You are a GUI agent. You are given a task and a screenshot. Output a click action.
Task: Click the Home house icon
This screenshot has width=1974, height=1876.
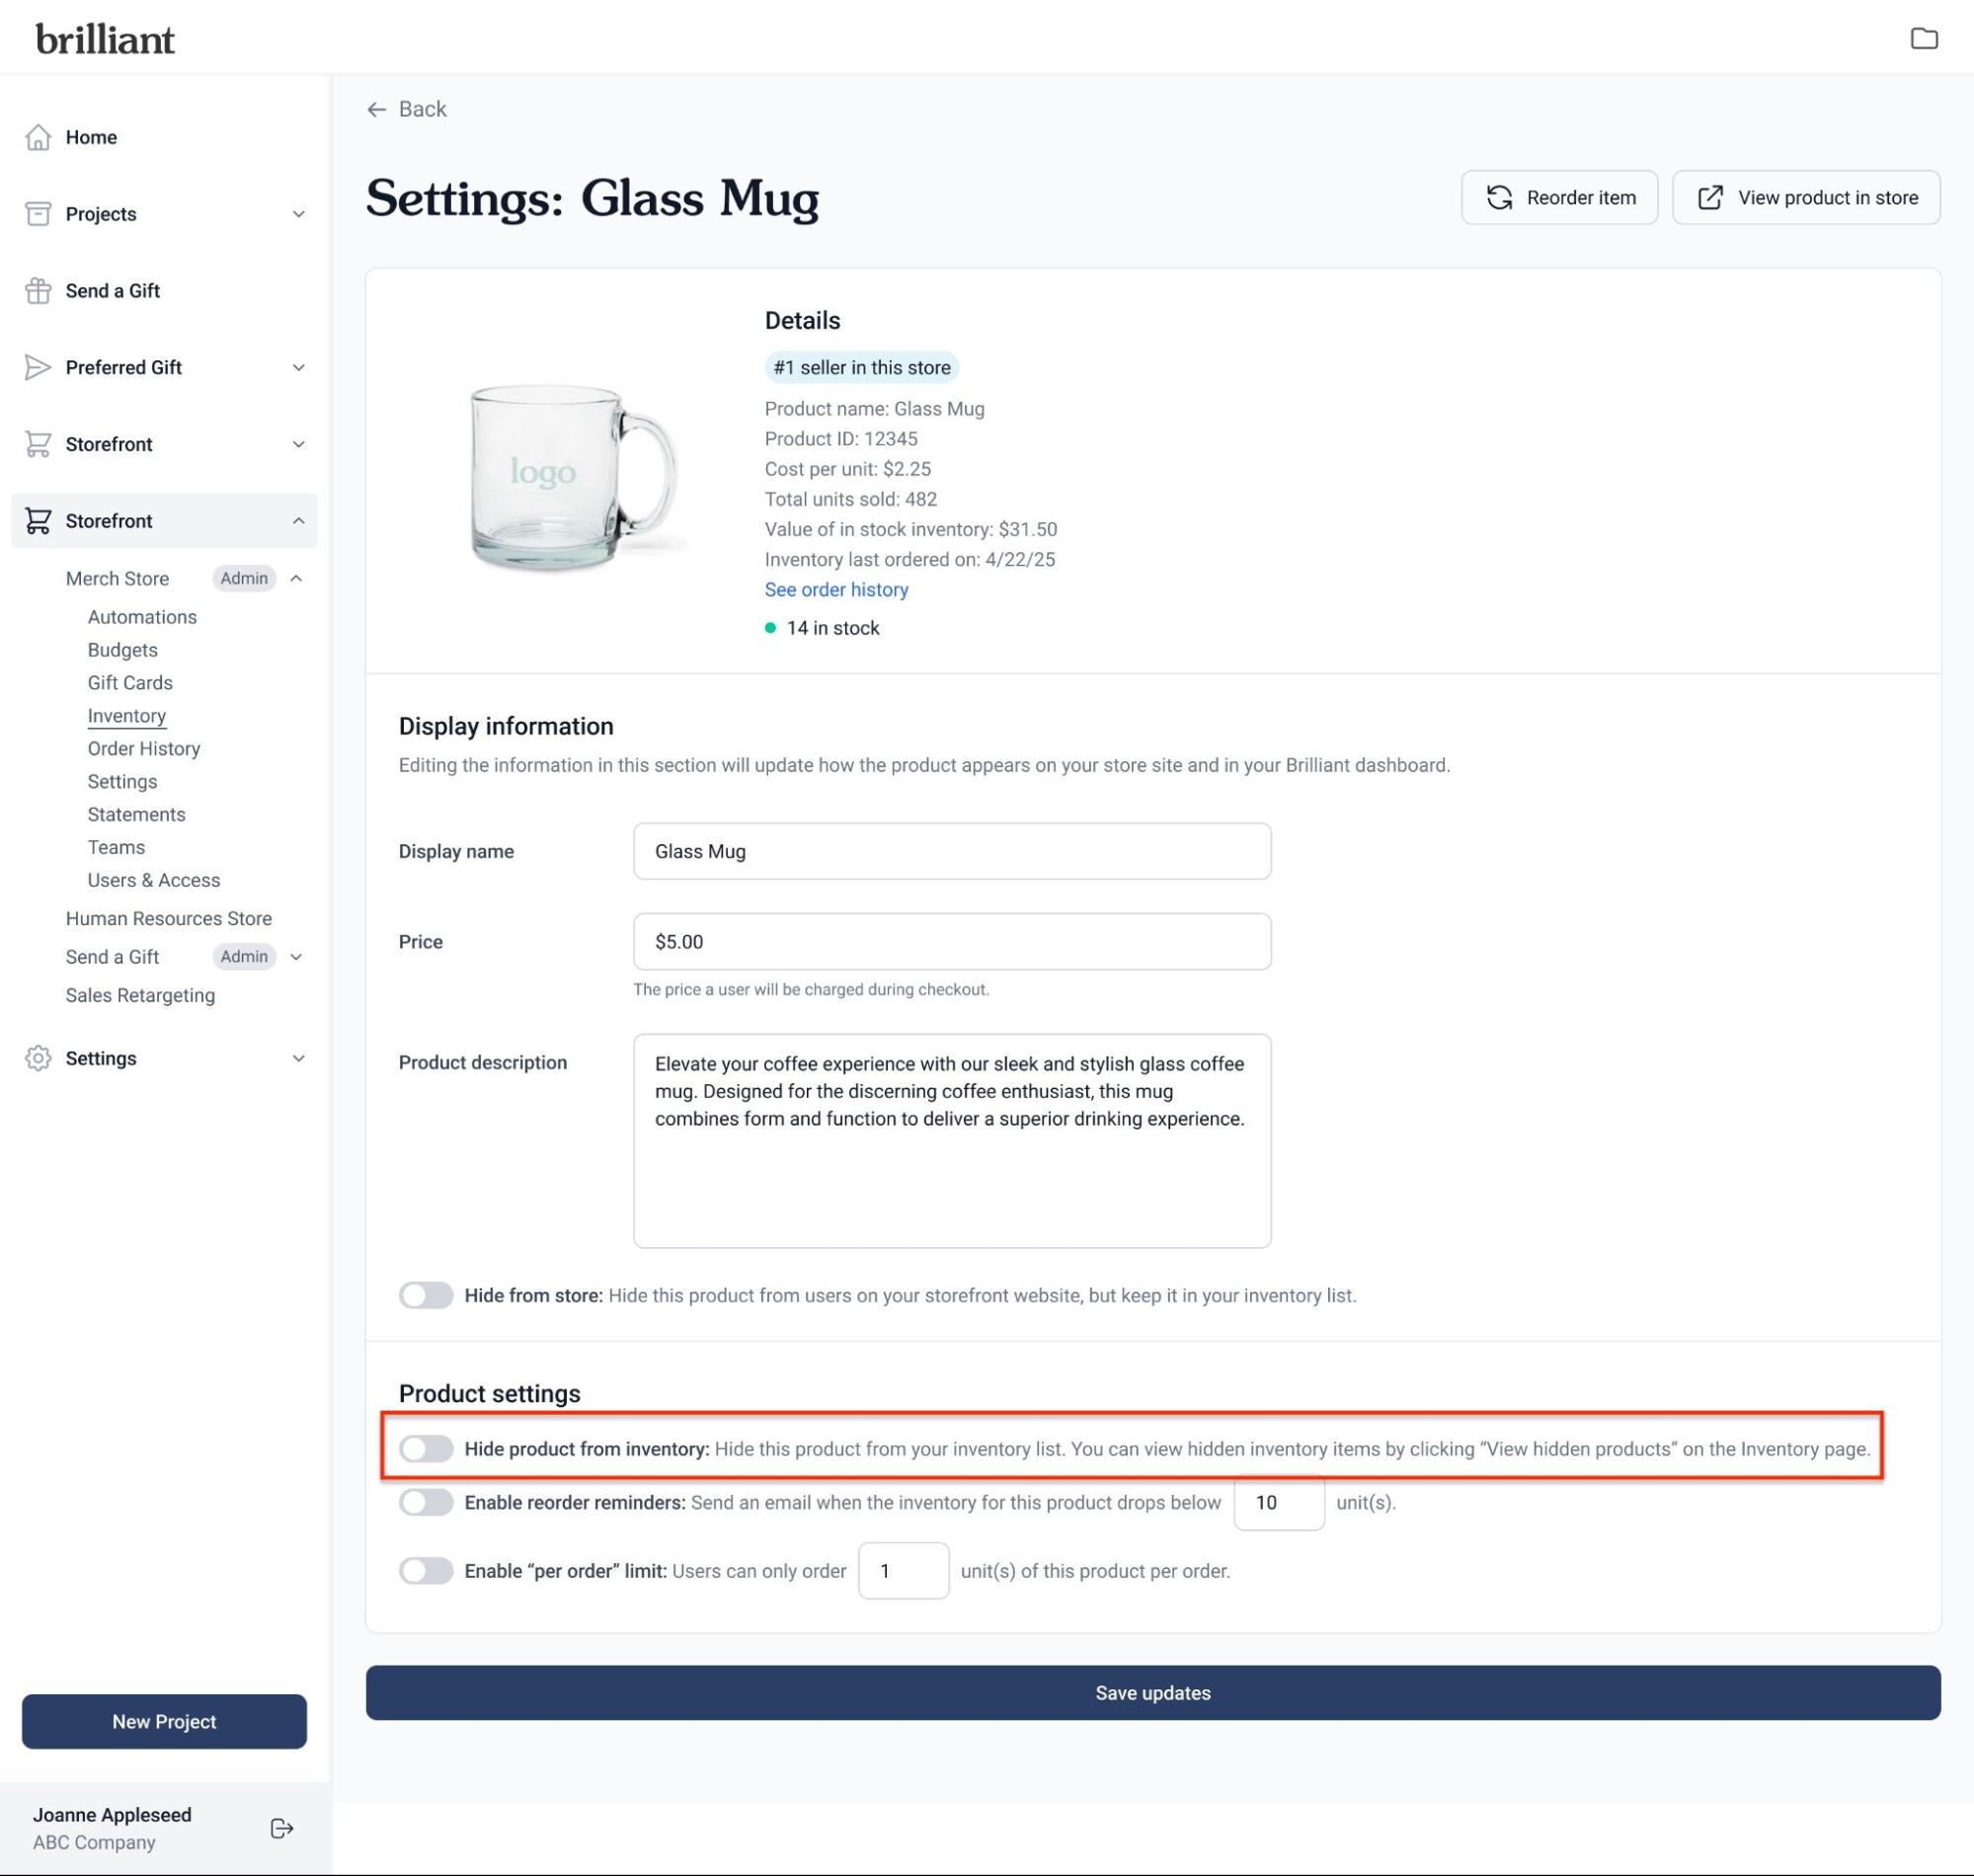pos(38,137)
